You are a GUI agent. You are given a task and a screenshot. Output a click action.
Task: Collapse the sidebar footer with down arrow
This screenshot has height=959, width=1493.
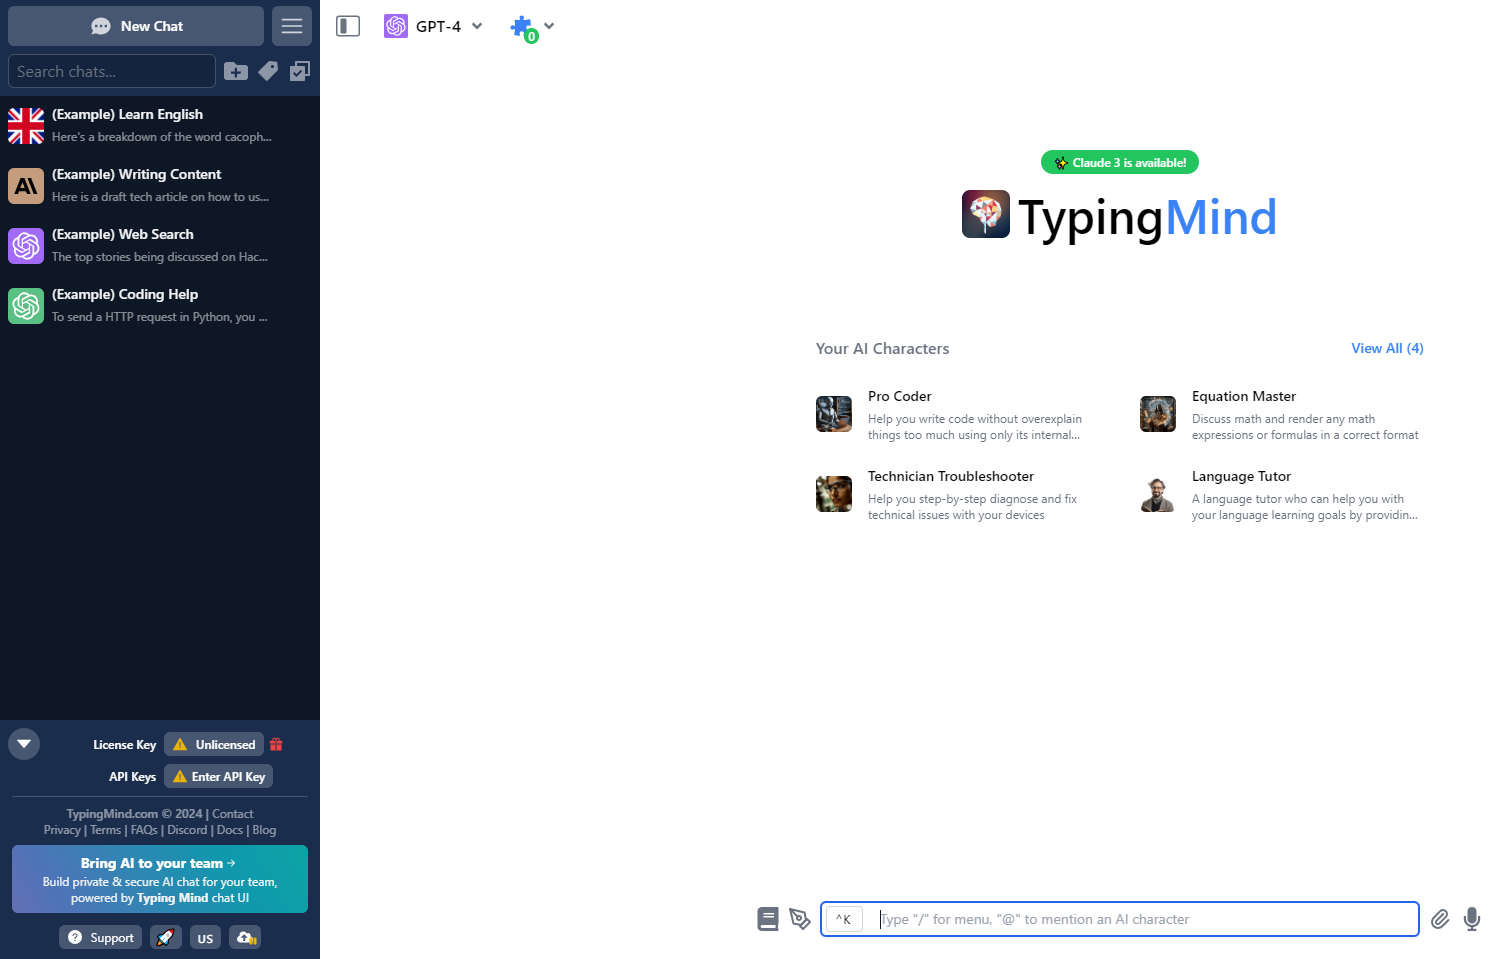(24, 744)
